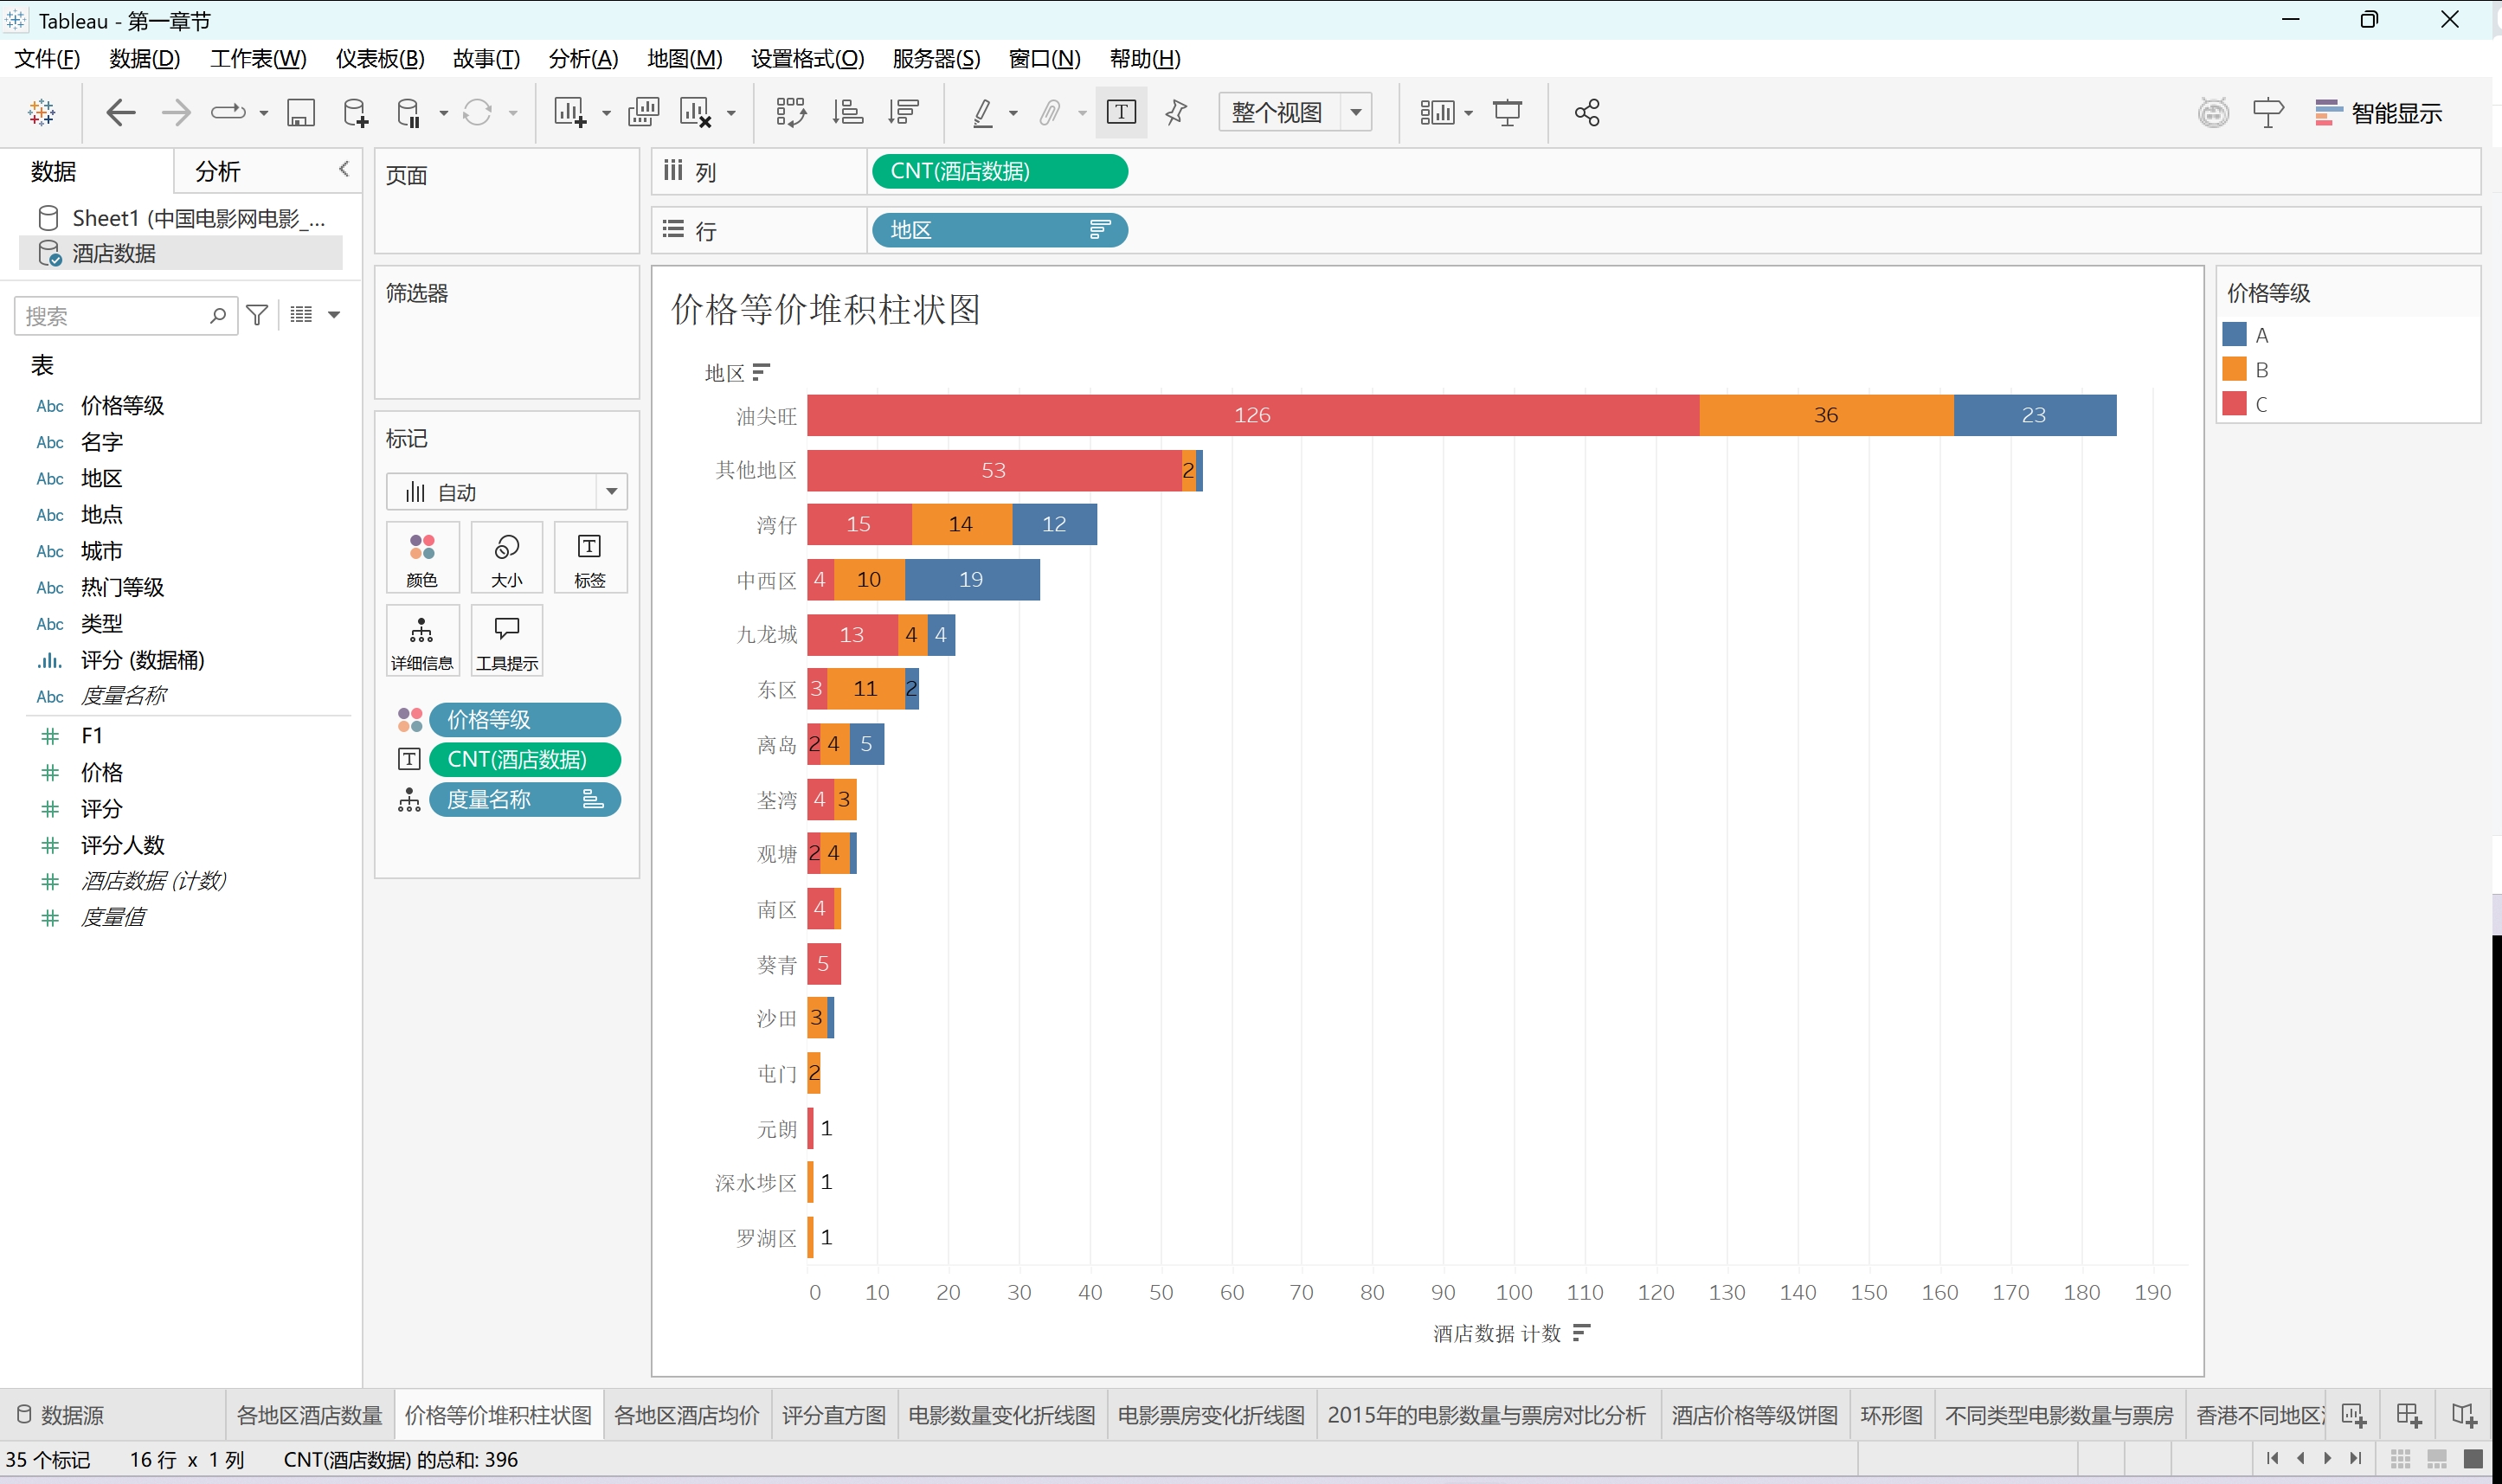
Task: Click the Duplicate worksheet icon
Action: click(x=643, y=112)
